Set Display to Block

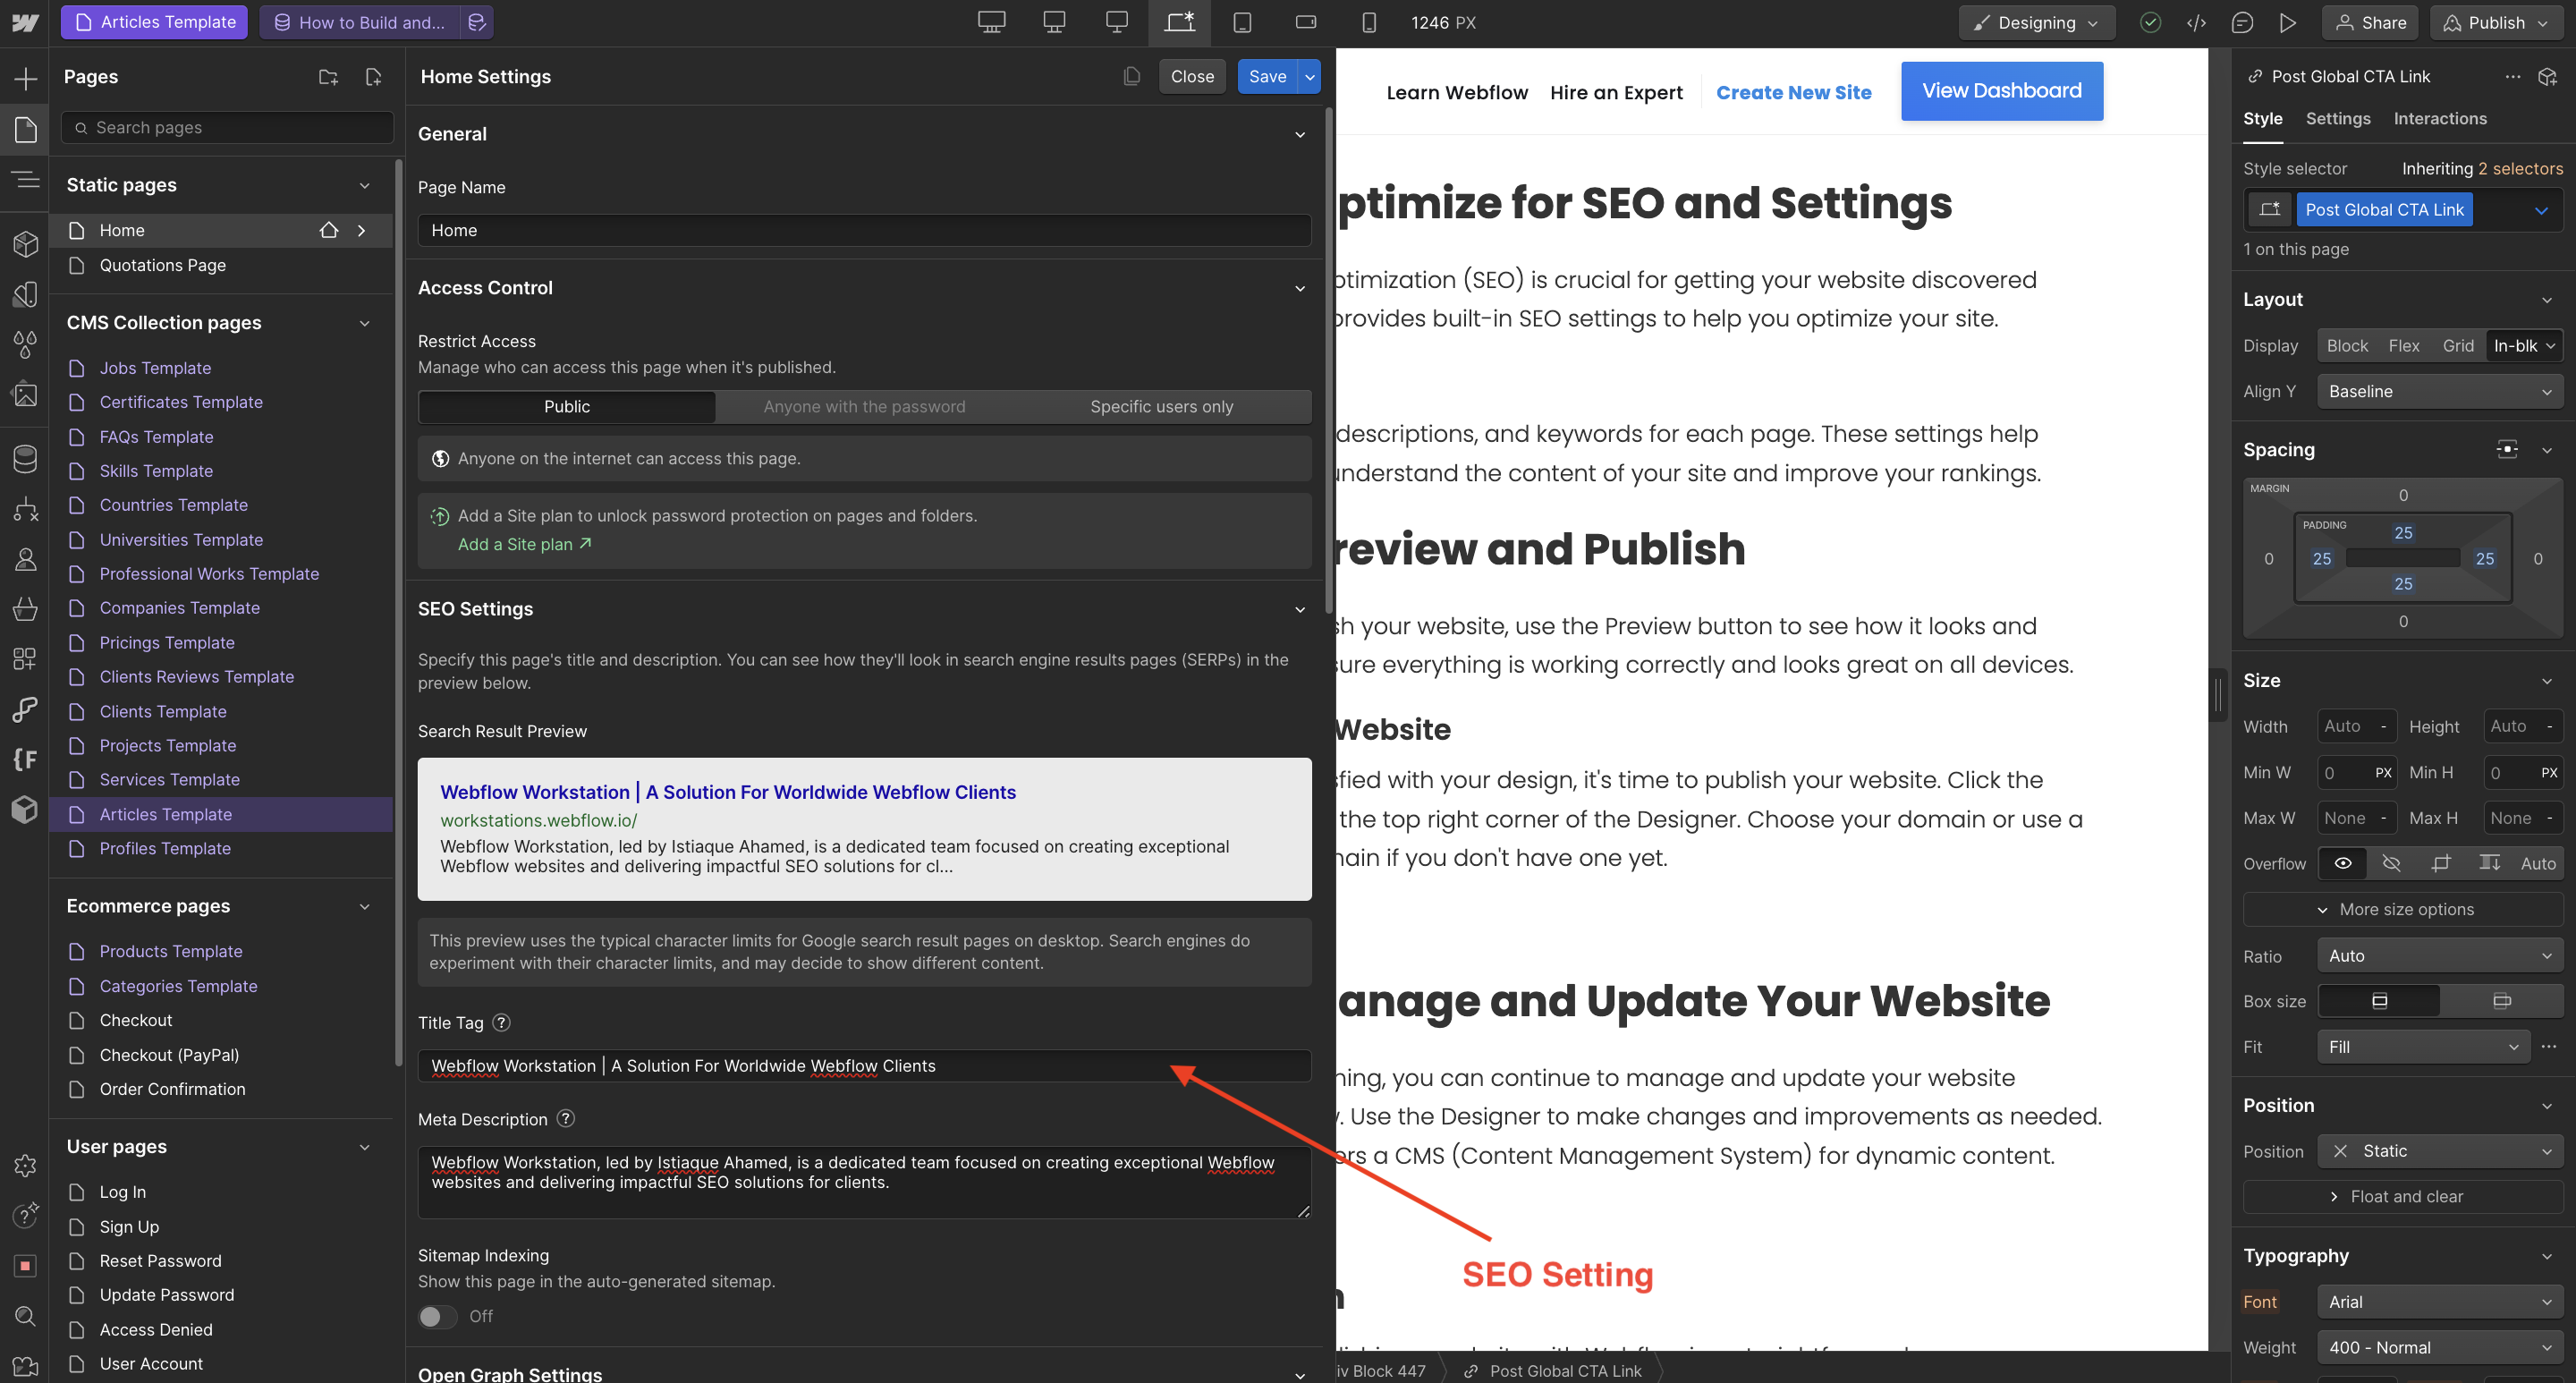[2346, 345]
